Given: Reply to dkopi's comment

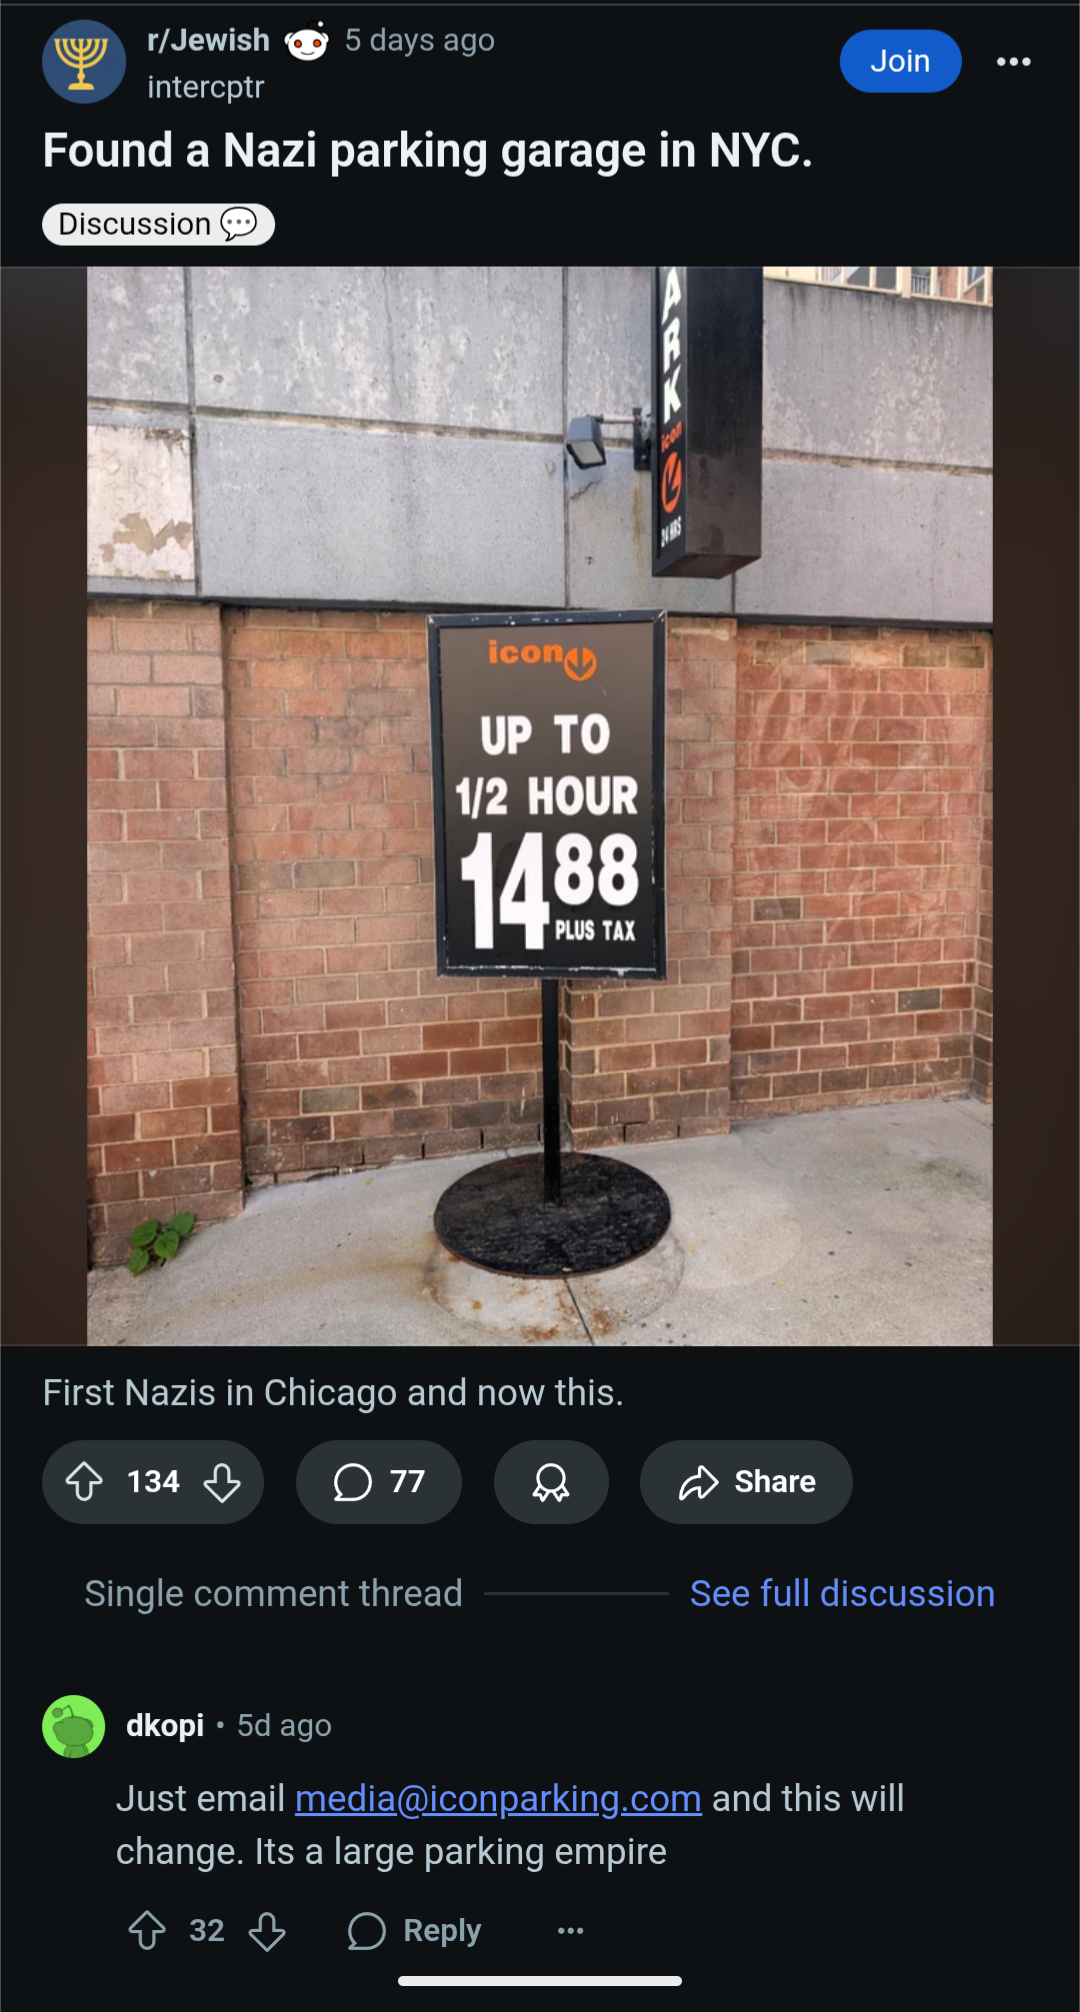Looking at the screenshot, I should (x=414, y=1930).
